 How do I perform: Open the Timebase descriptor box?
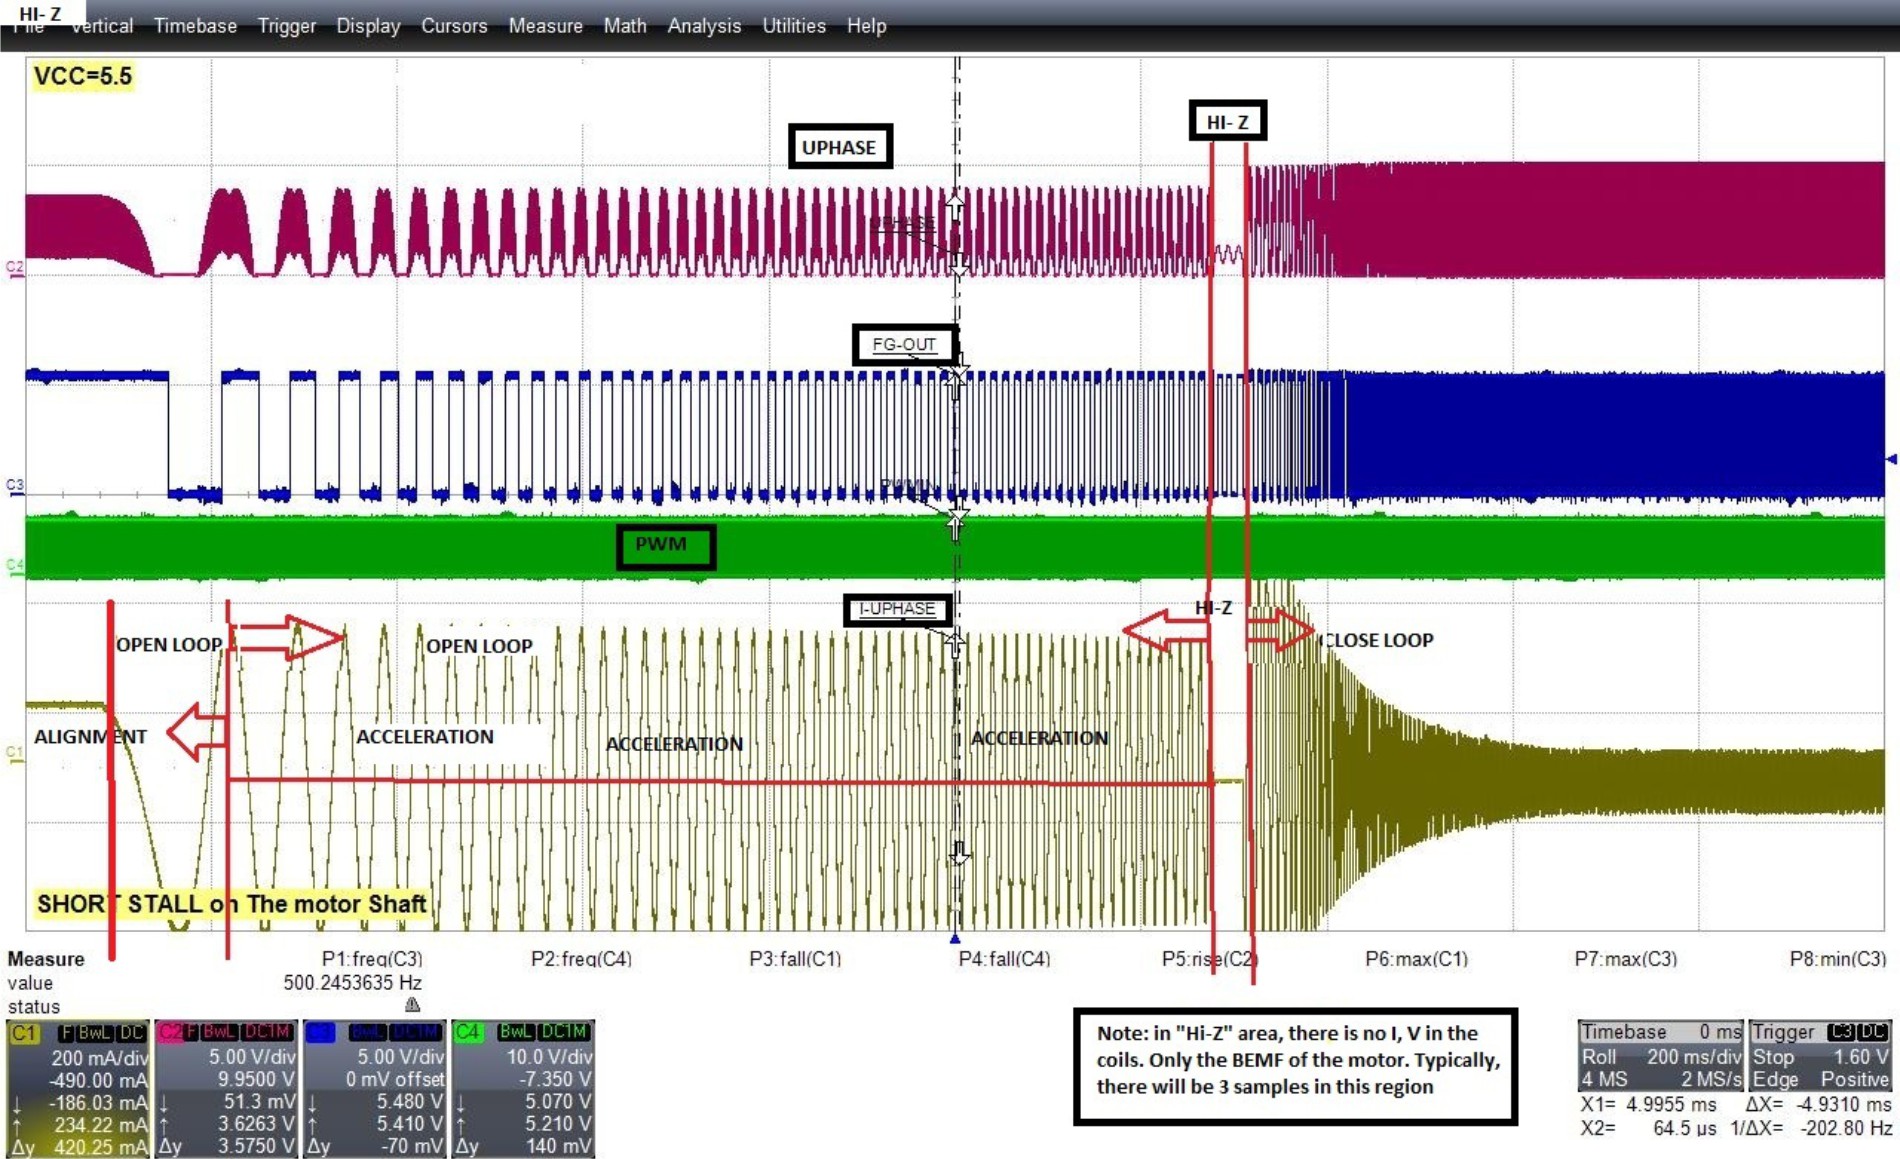(x=1661, y=1056)
